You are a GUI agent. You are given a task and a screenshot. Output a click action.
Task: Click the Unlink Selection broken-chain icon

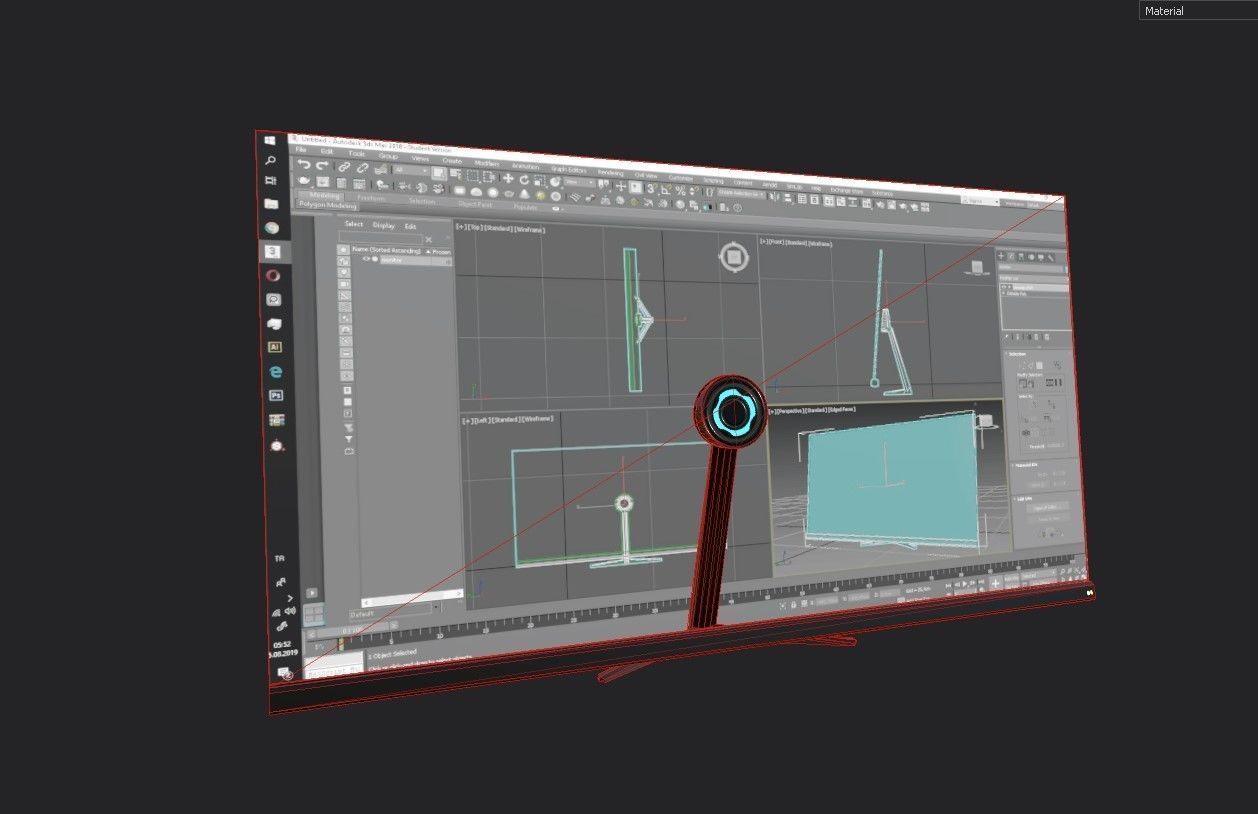pyautogui.click(x=362, y=168)
